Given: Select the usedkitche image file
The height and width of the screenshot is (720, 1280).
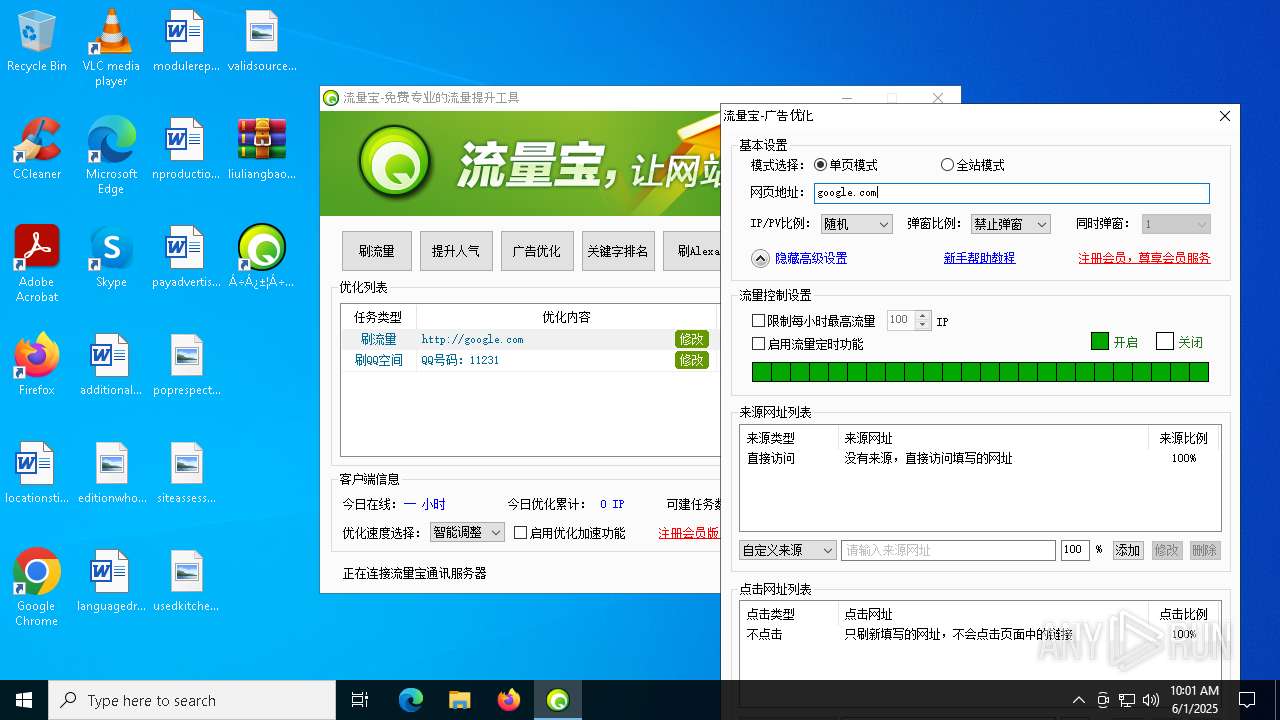Looking at the screenshot, I should click(x=186, y=581).
